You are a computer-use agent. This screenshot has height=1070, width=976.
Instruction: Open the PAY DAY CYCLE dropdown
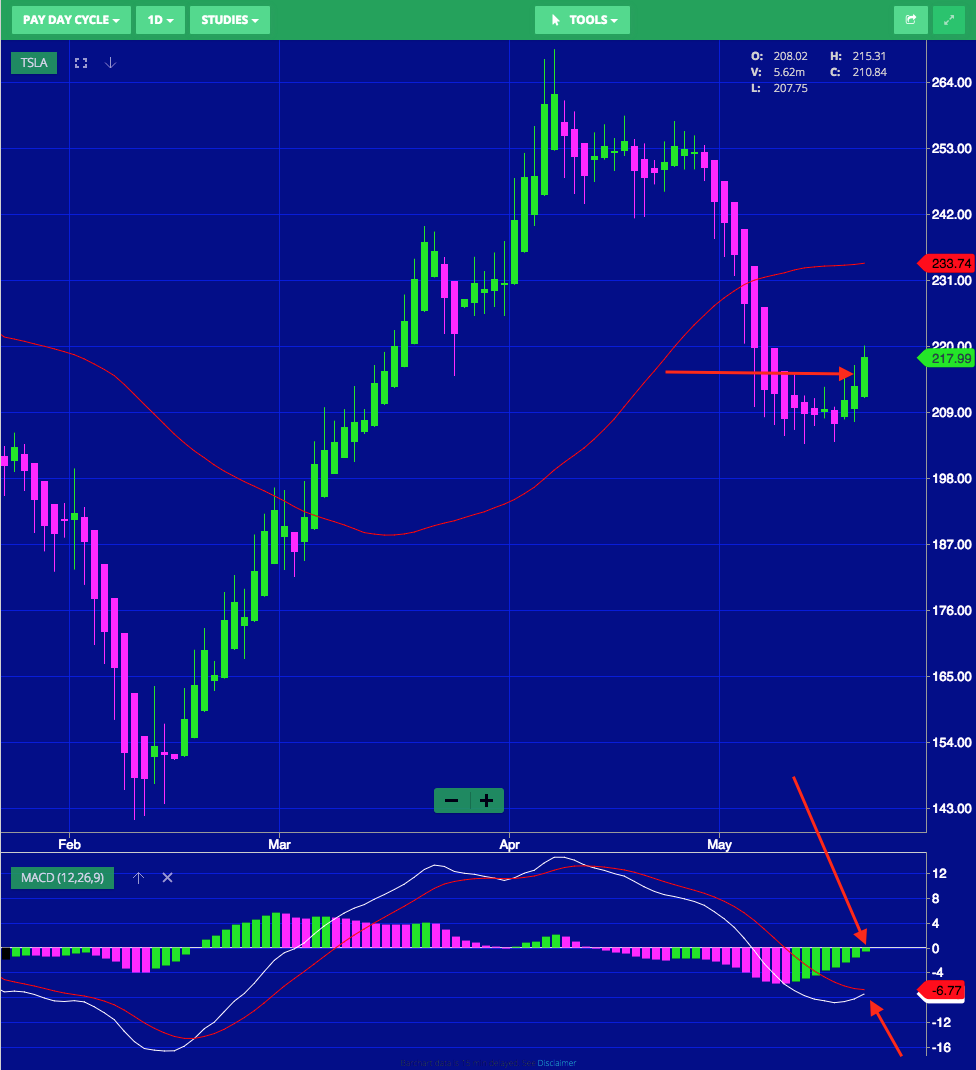[x=71, y=20]
